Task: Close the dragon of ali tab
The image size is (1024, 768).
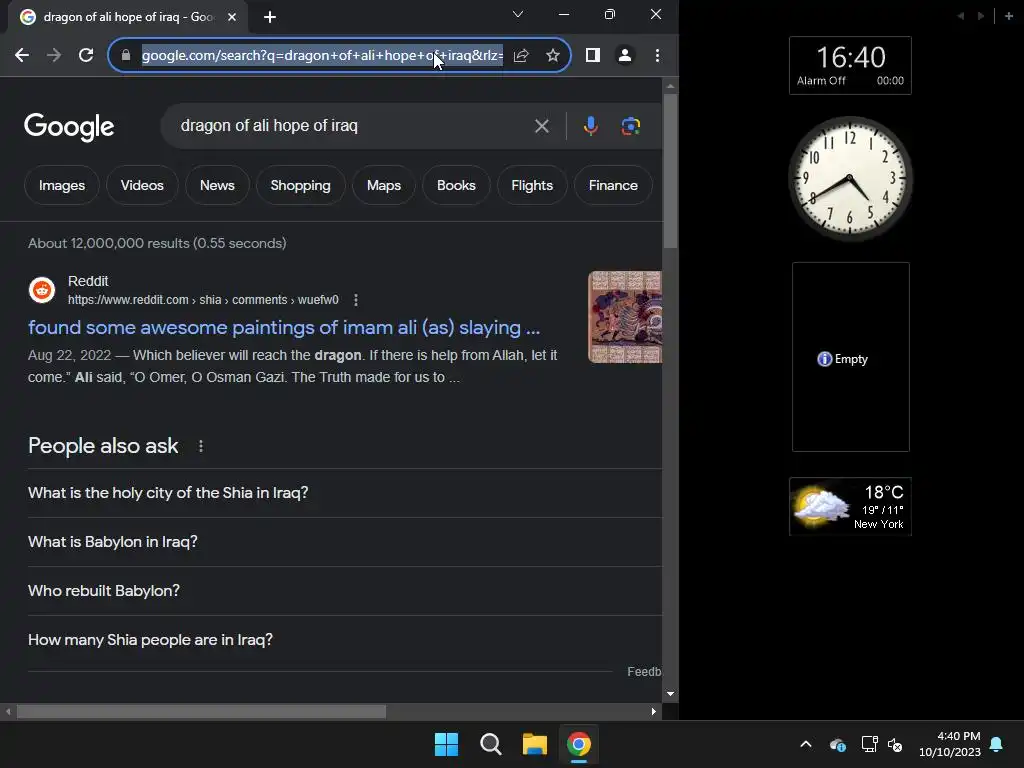Action: [232, 17]
